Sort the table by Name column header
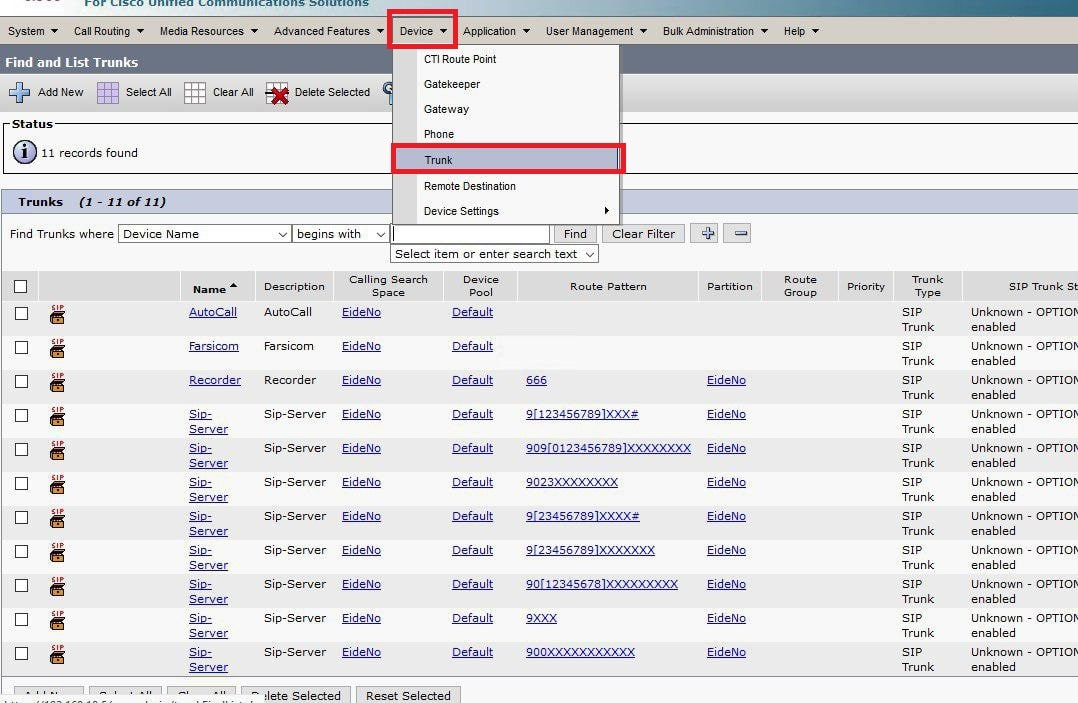1078x703 pixels. click(209, 289)
